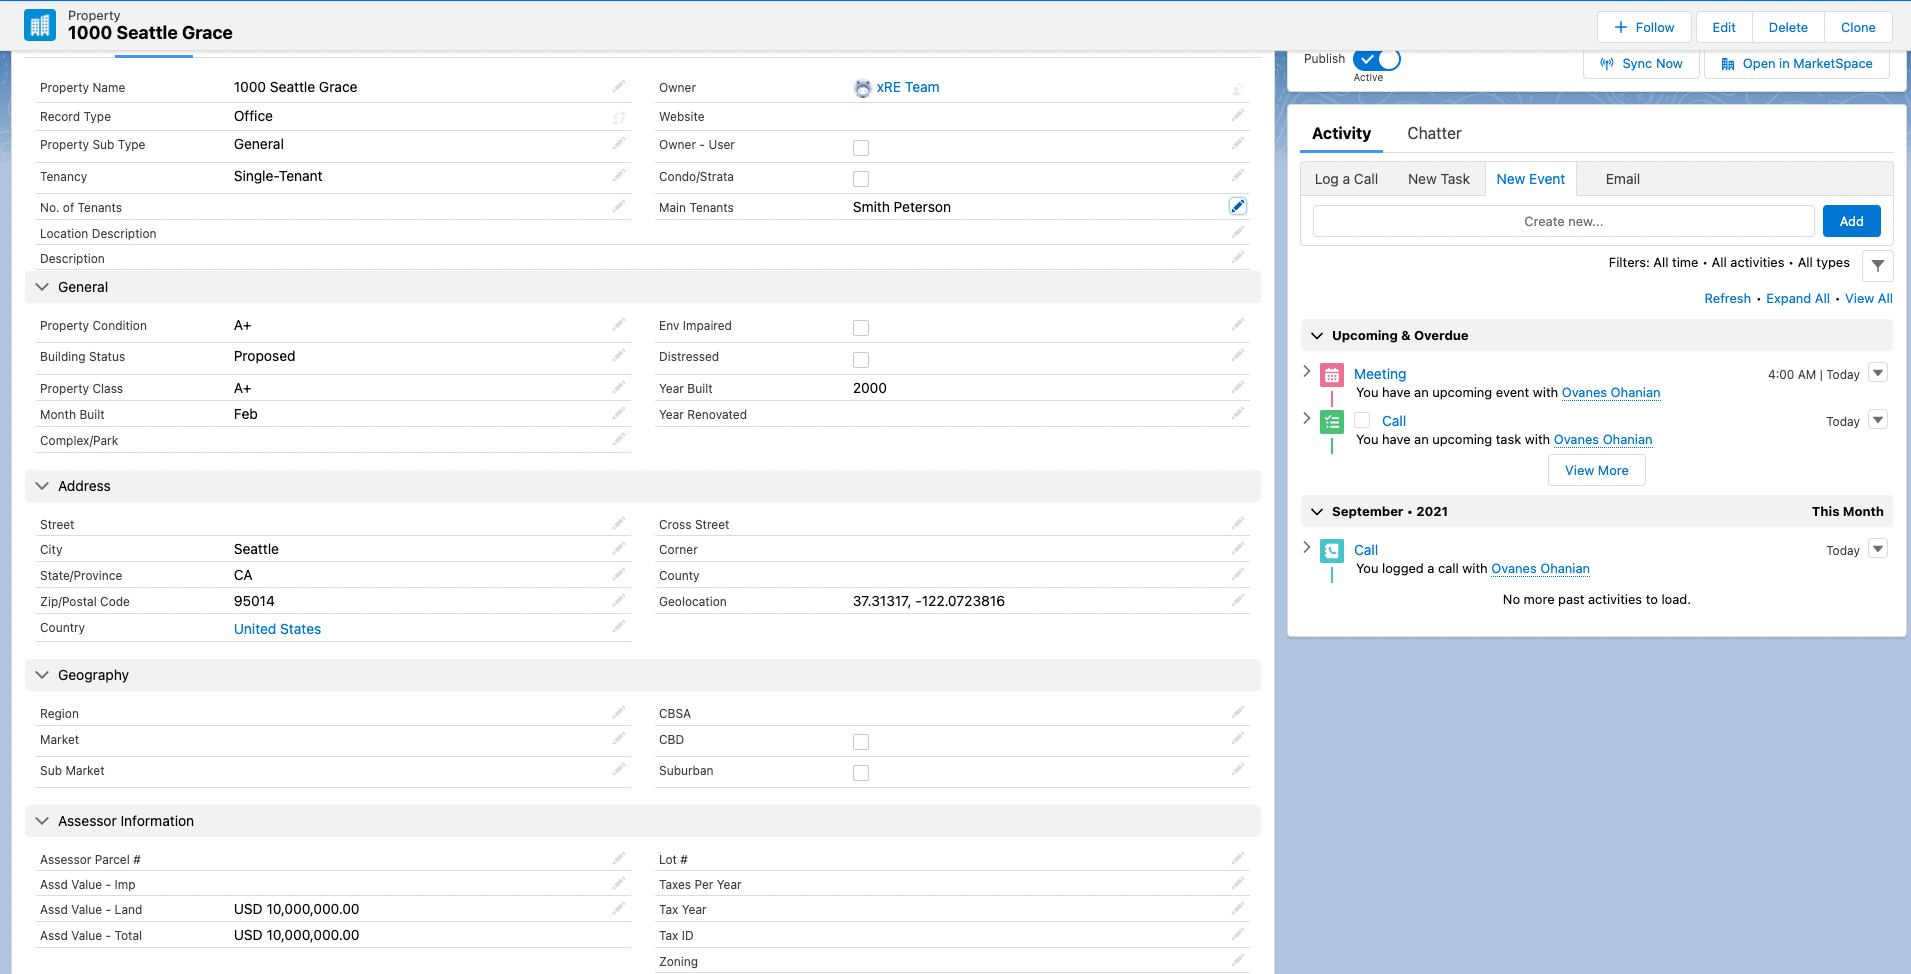The width and height of the screenshot is (1911, 974).
Task: Edit Region field pencil icon
Action: [619, 712]
